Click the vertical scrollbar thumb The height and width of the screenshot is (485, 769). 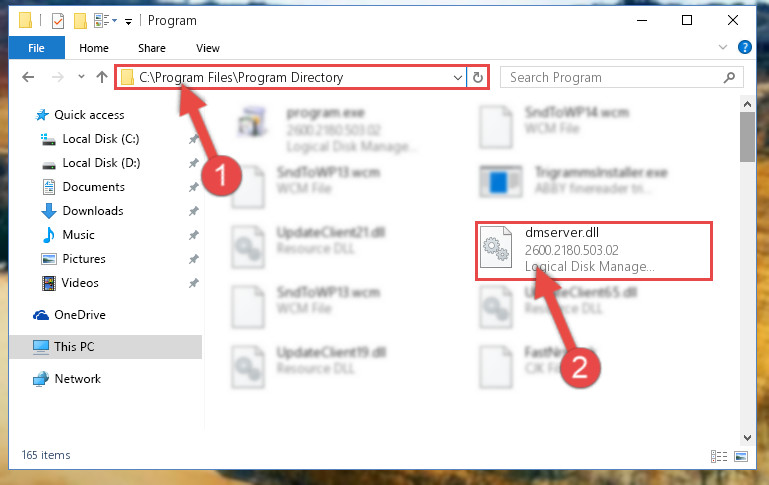pos(747,137)
